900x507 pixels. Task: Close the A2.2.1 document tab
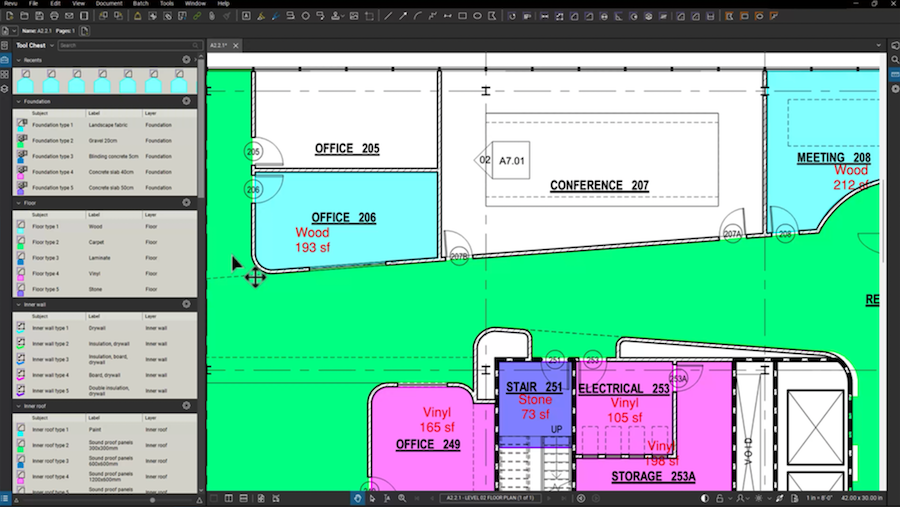(235, 45)
